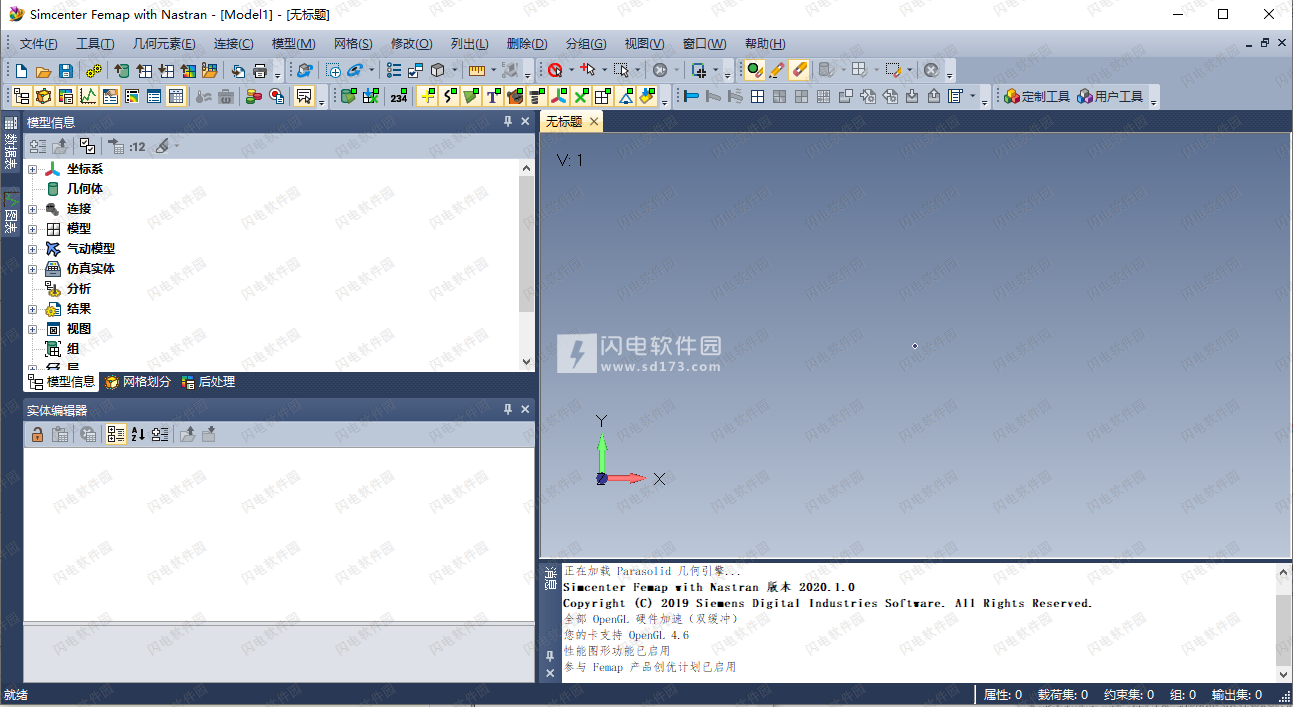Toggle the categorized view in the entity editor
This screenshot has width=1293, height=707.
[x=116, y=434]
